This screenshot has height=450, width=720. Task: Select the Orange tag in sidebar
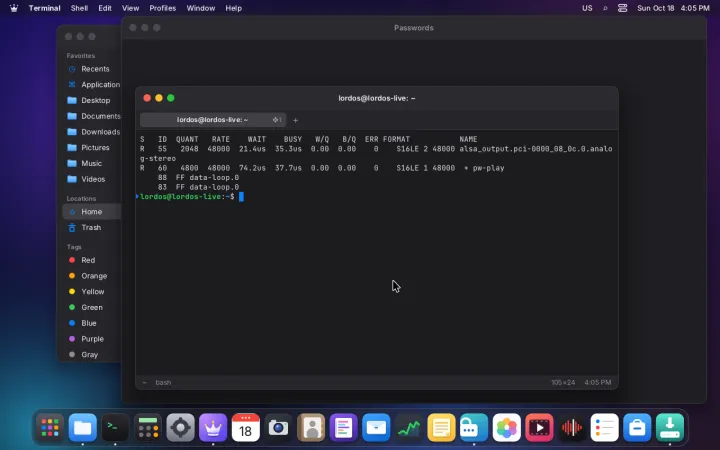point(92,276)
